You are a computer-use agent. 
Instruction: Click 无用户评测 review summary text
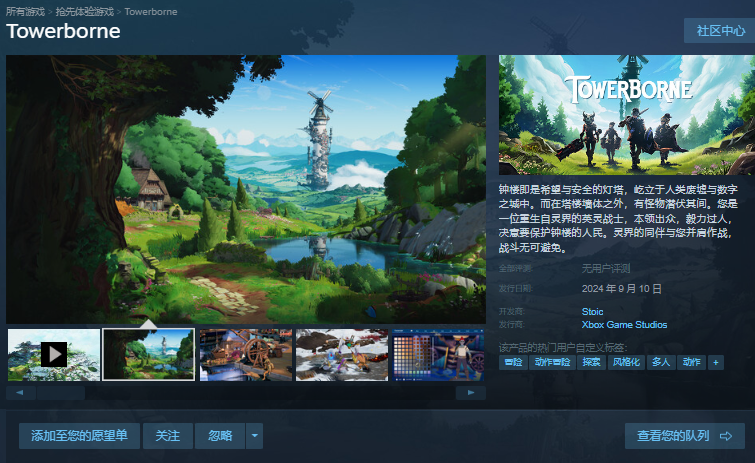point(606,268)
